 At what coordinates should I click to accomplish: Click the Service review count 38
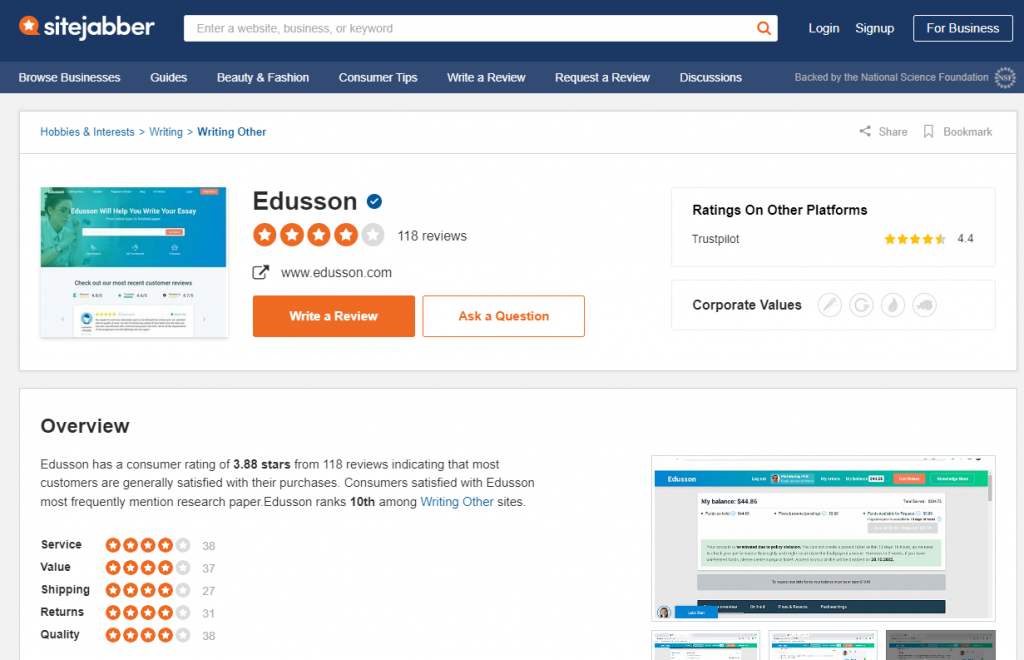[x=208, y=546]
